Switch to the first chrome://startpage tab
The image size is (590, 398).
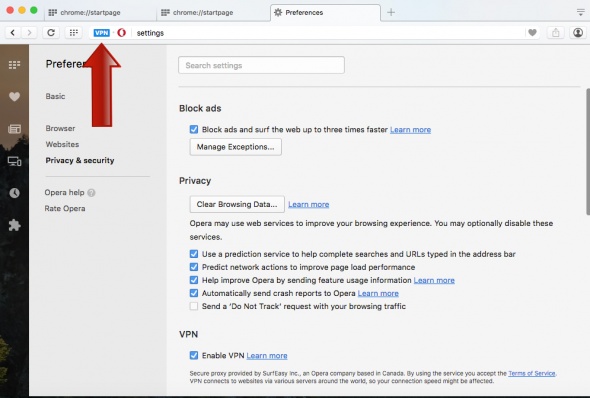100,12
